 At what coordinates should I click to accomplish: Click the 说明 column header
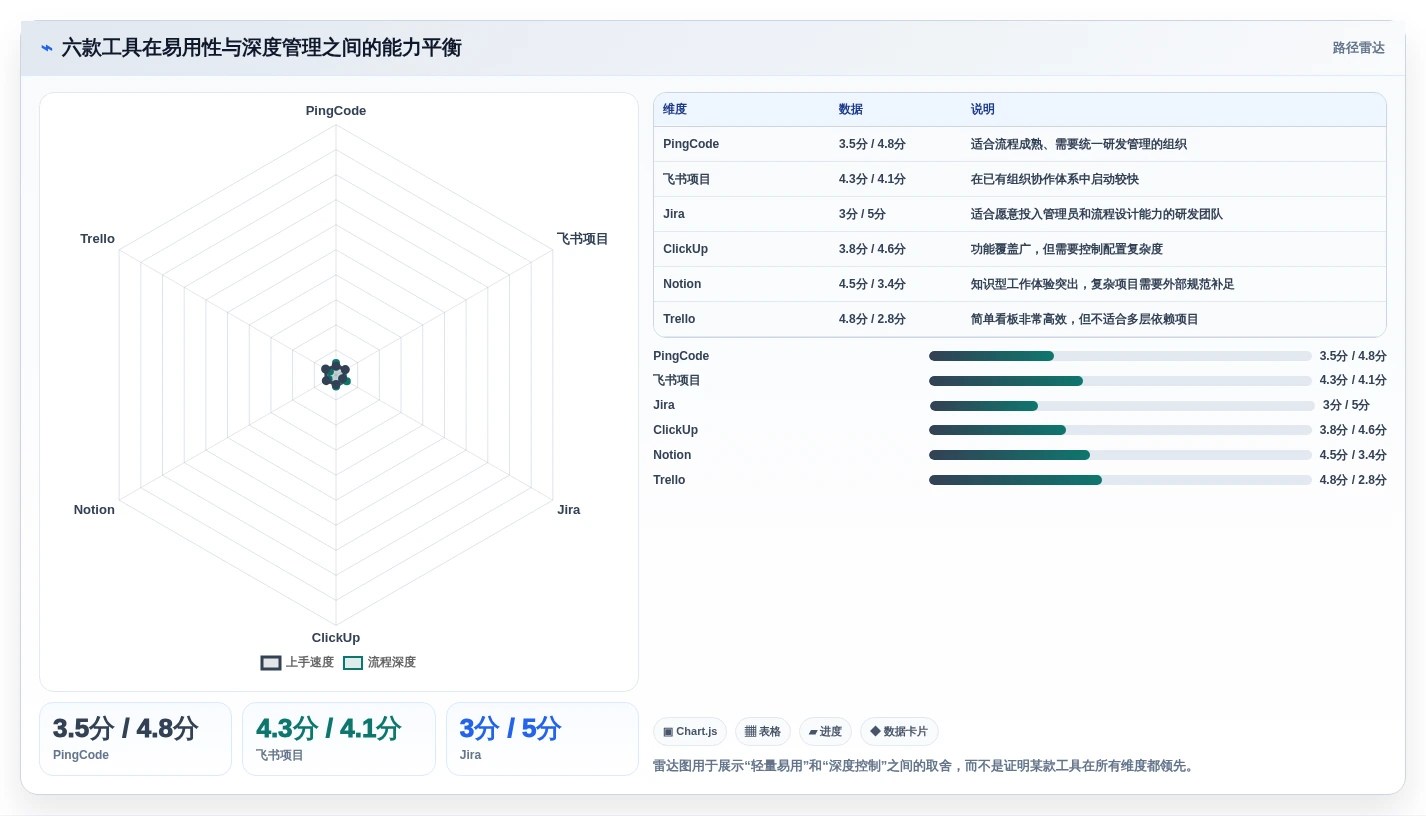click(x=983, y=109)
